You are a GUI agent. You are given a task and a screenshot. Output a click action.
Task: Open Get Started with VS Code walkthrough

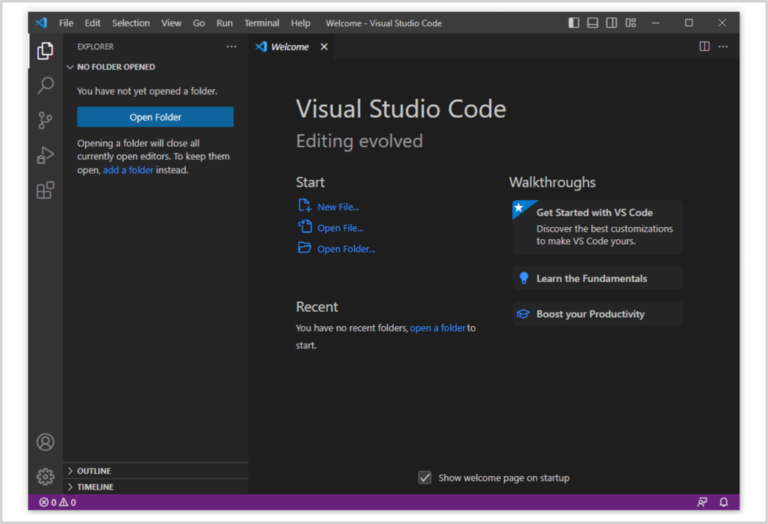pyautogui.click(x=597, y=227)
